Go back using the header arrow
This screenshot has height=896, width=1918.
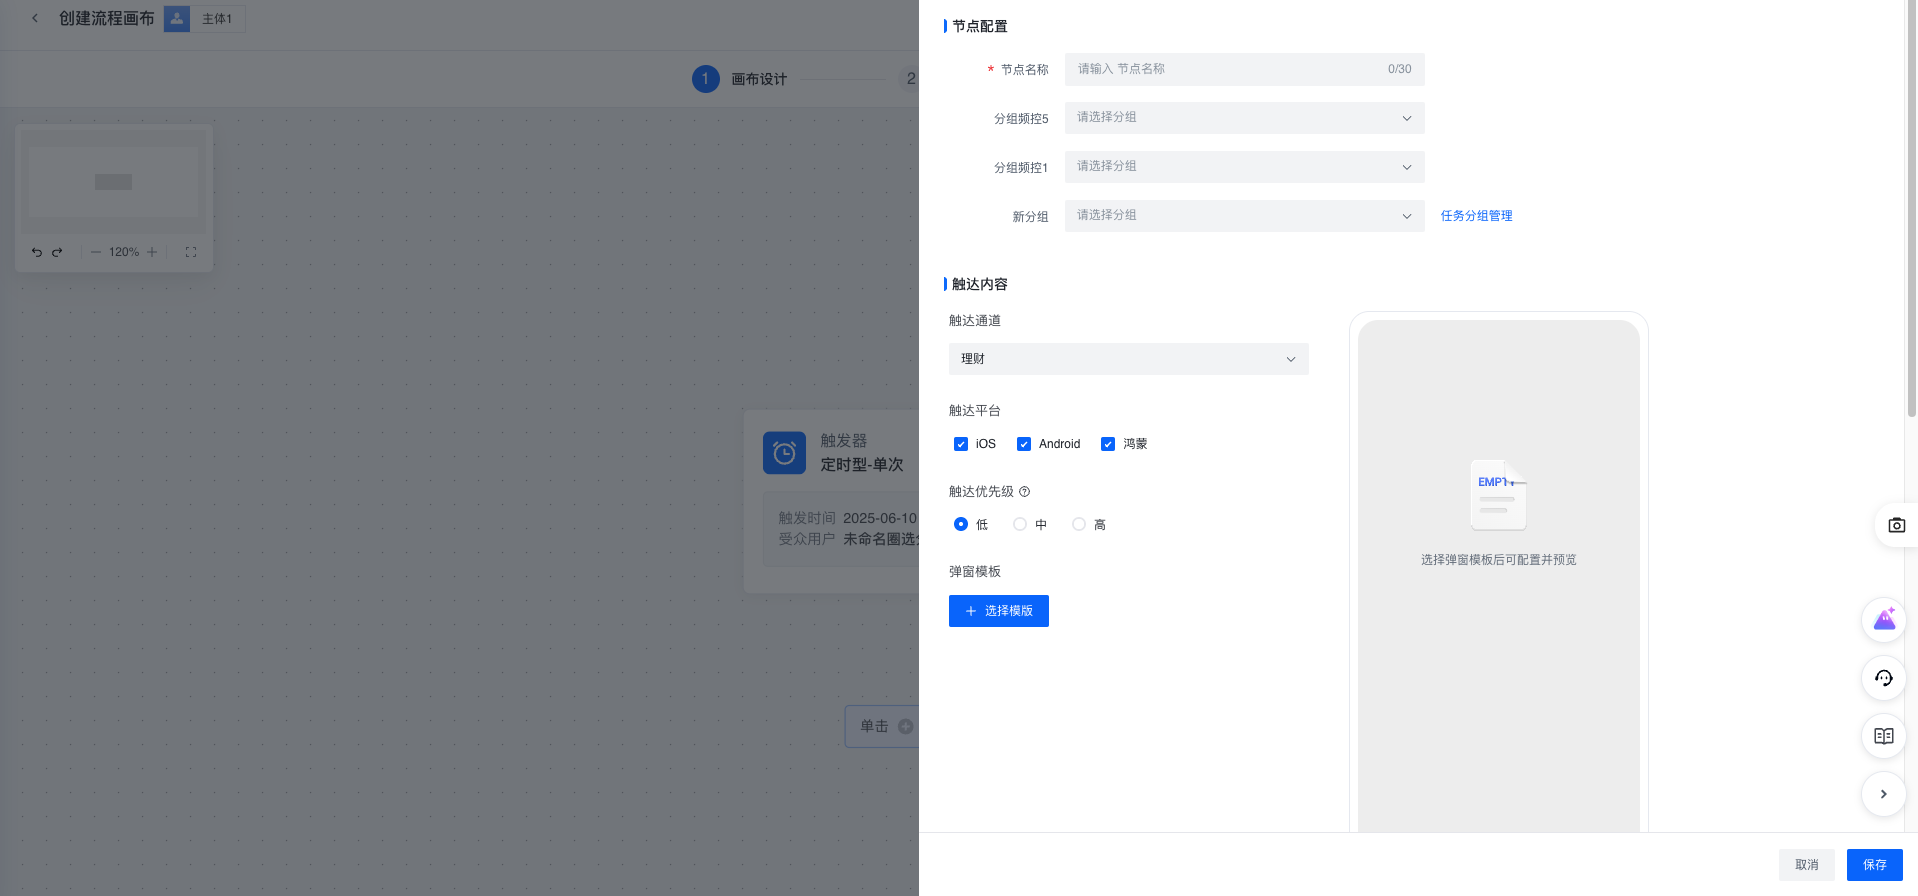coord(35,18)
